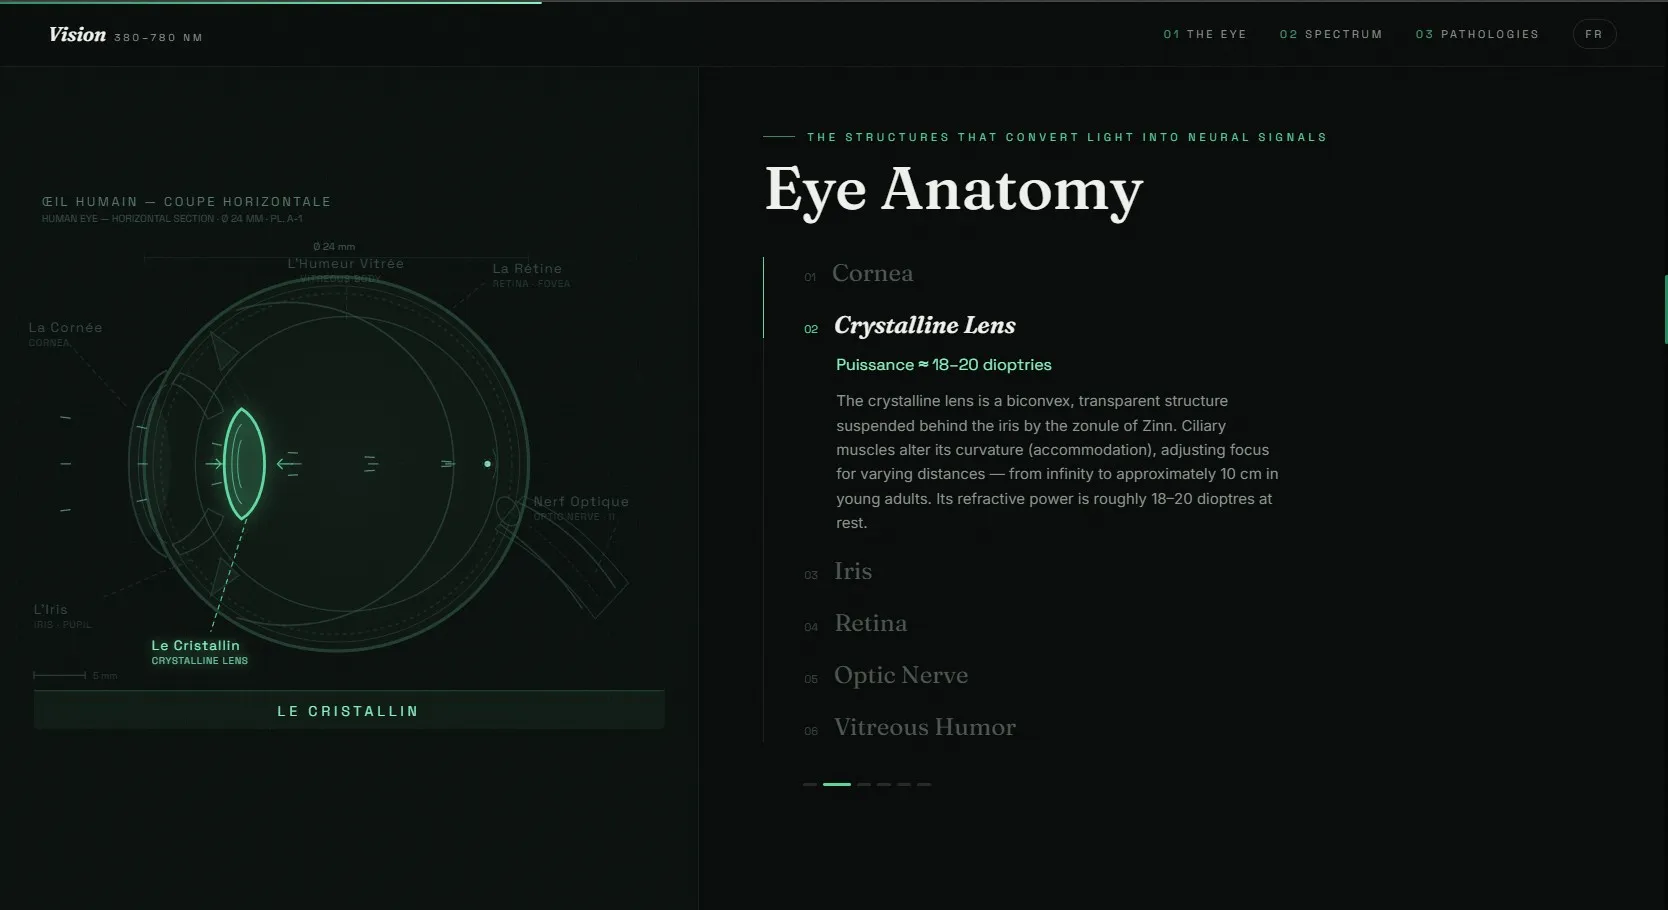1668x910 pixels.
Task: Expand the Retina accordion item
Action: 871,623
